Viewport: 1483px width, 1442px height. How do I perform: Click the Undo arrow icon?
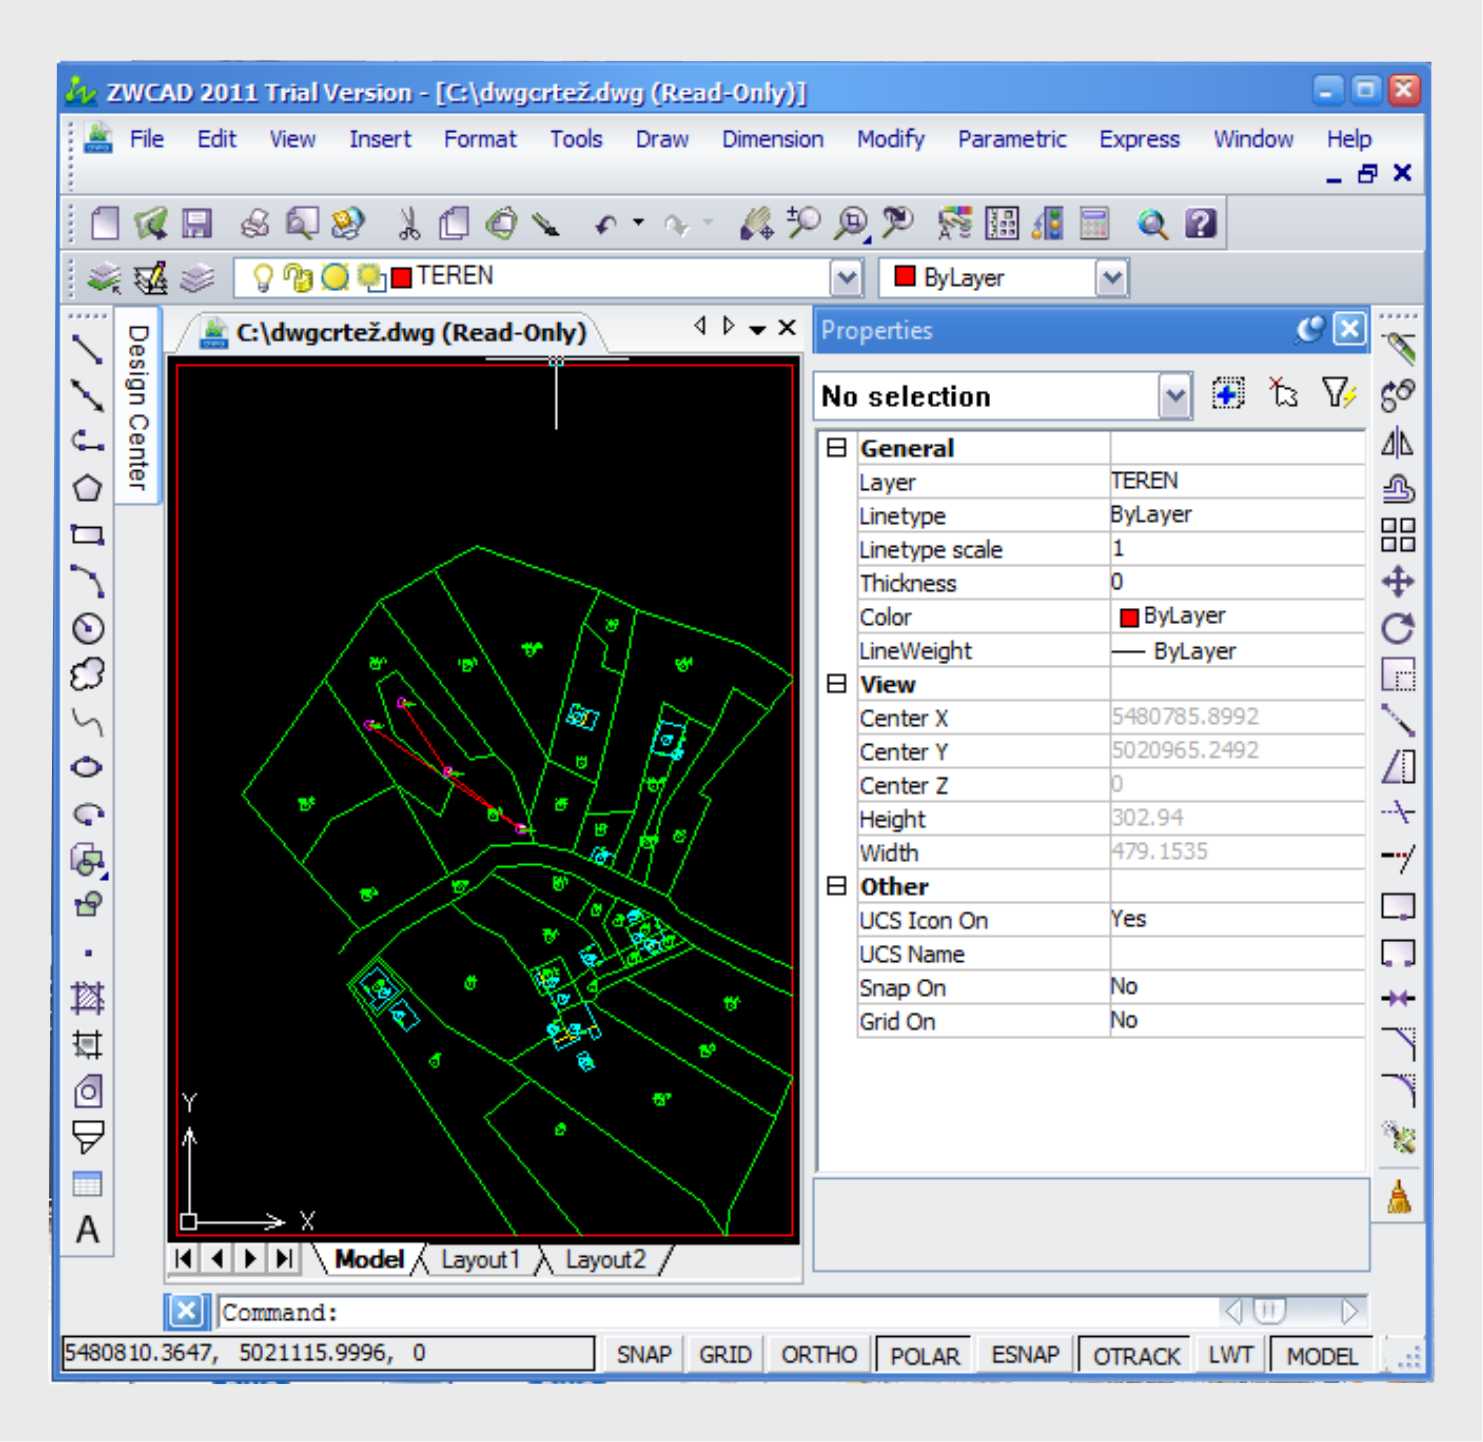pyautogui.click(x=606, y=224)
